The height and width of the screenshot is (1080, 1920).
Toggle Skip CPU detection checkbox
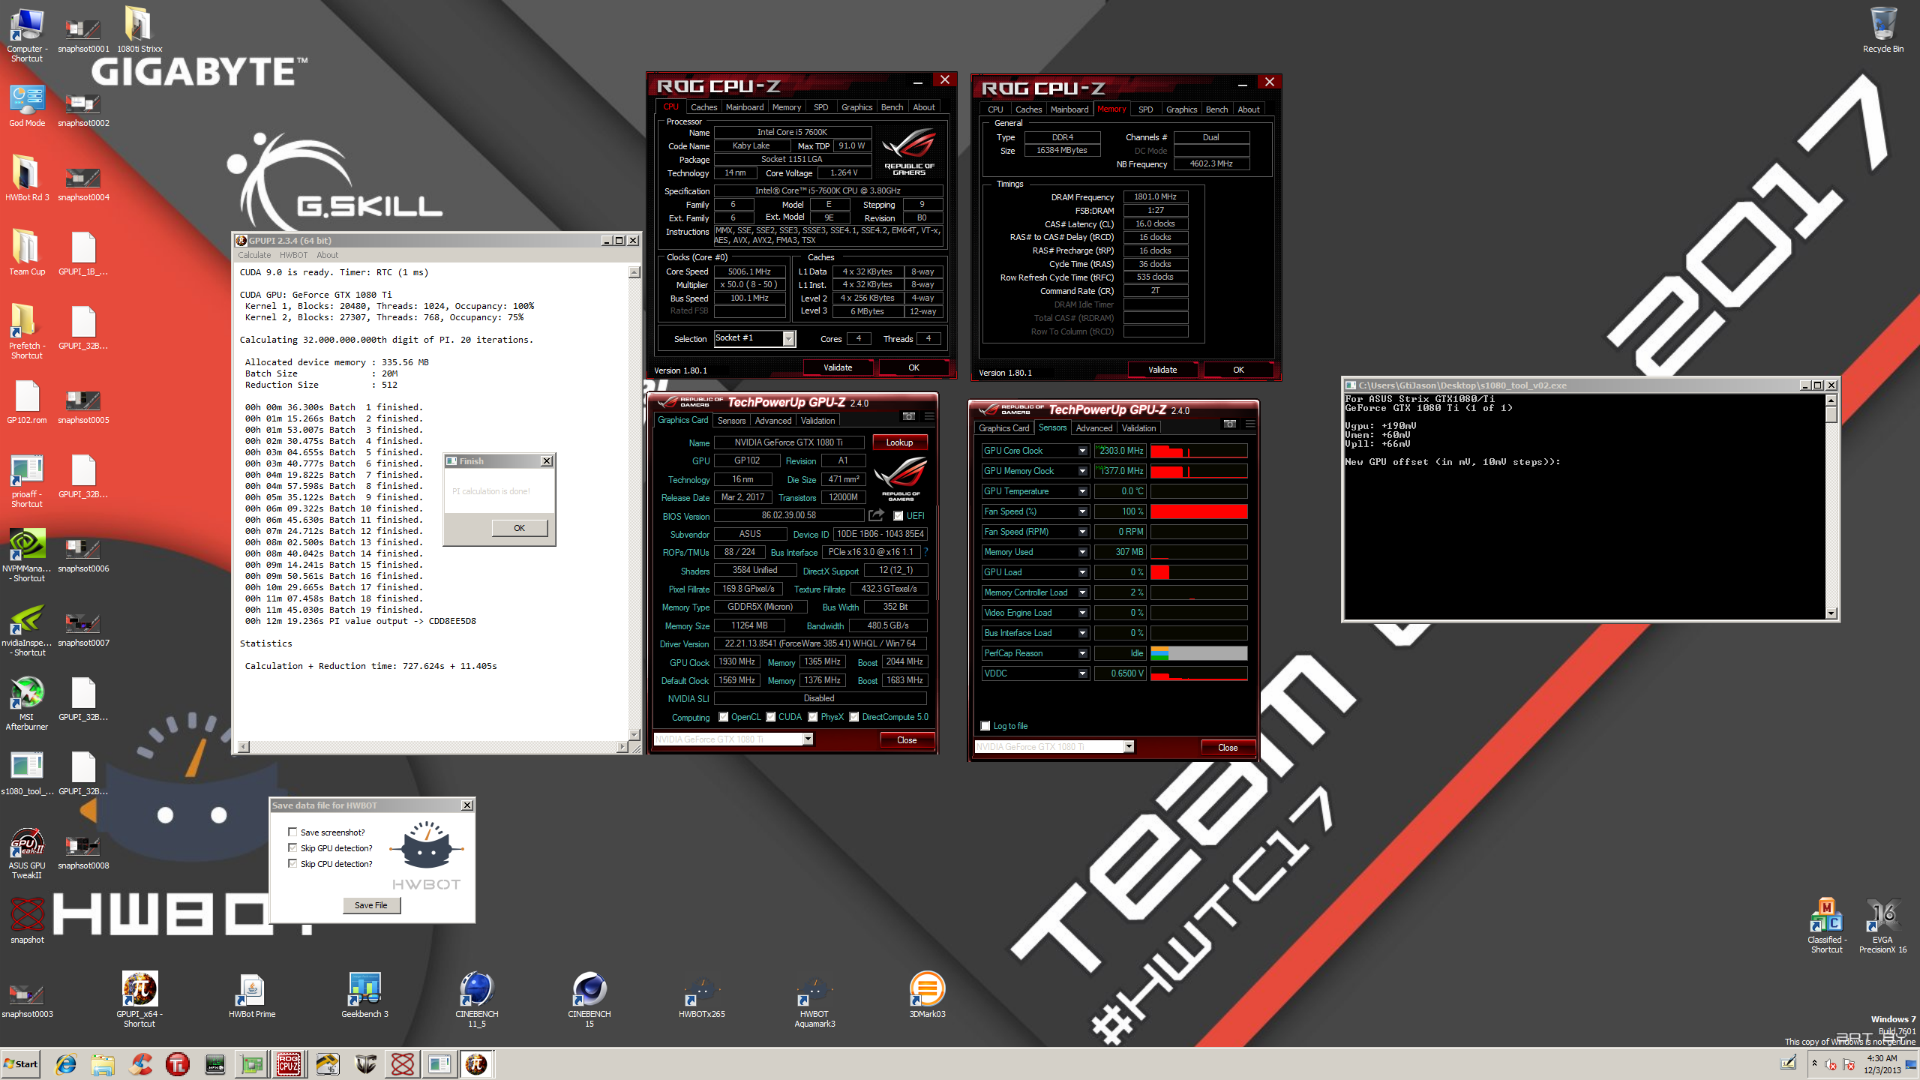pos(292,864)
